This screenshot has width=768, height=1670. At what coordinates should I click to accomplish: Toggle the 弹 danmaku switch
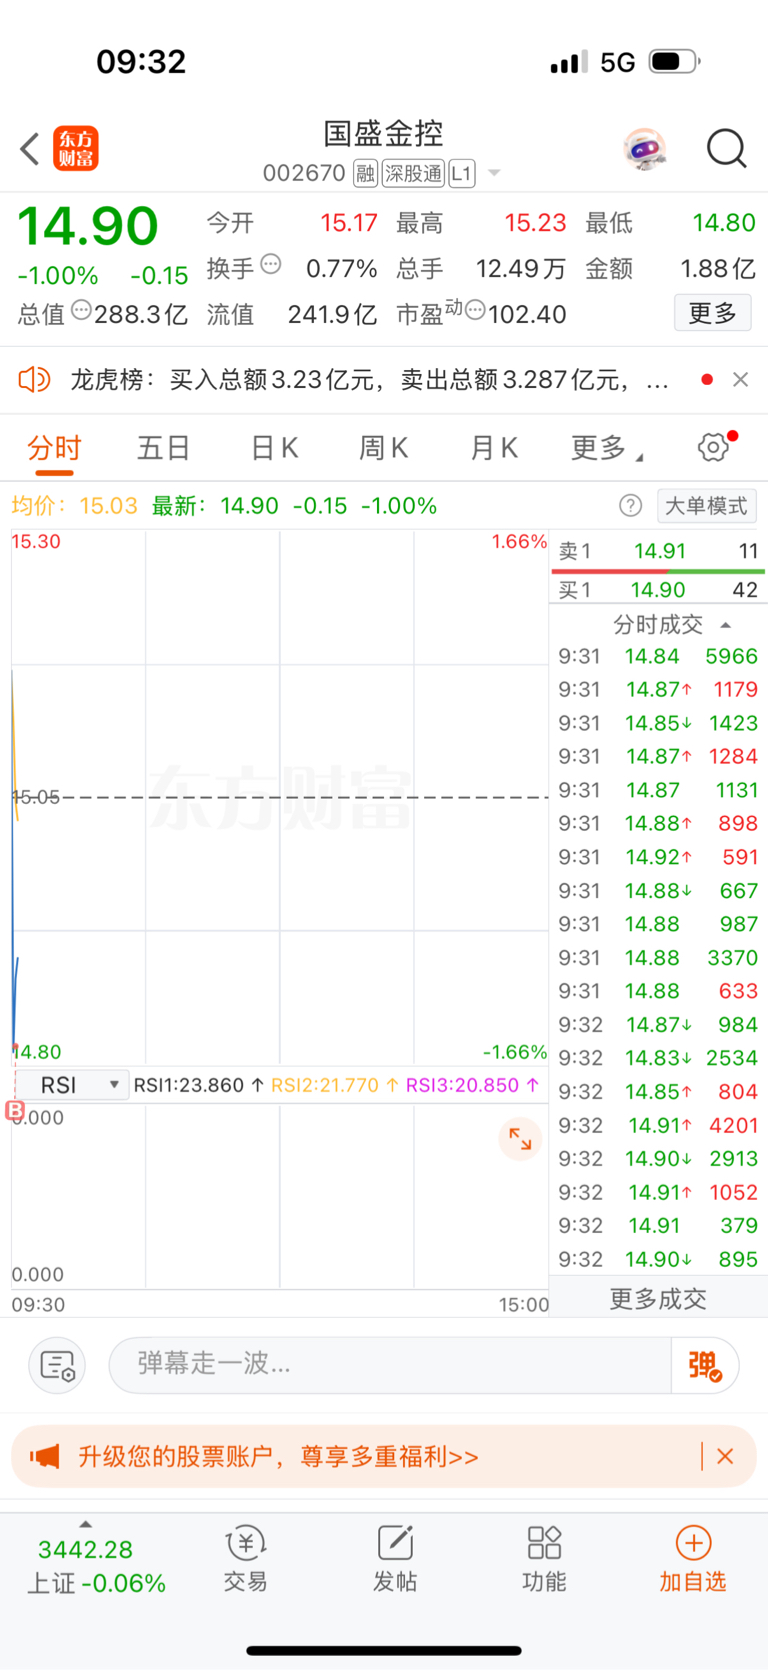coord(704,1365)
